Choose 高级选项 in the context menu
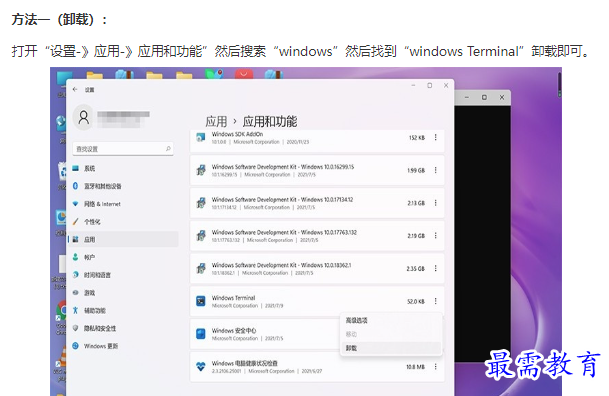This screenshot has width=609, height=396. click(x=357, y=320)
